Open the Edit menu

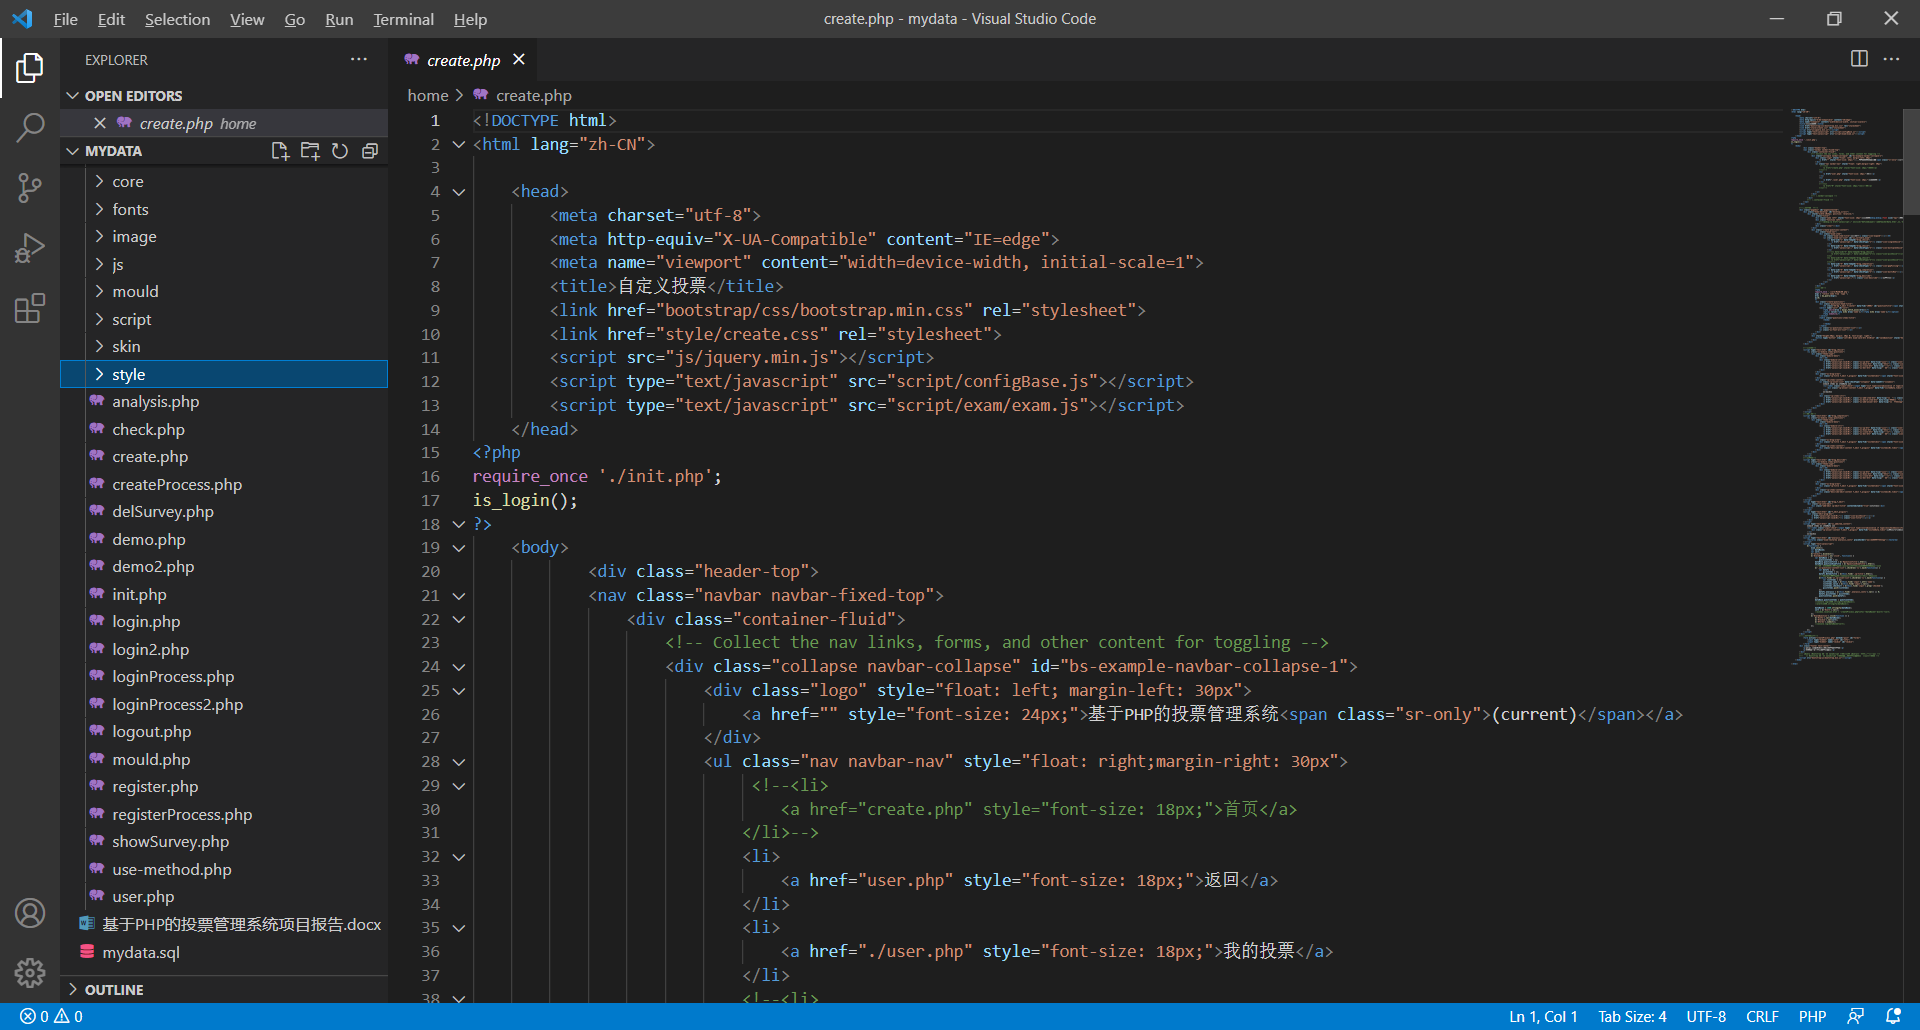coord(111,19)
